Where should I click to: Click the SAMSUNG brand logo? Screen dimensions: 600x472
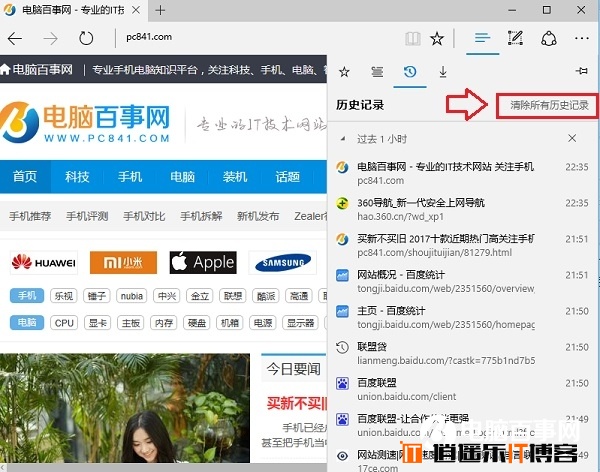[x=282, y=263]
